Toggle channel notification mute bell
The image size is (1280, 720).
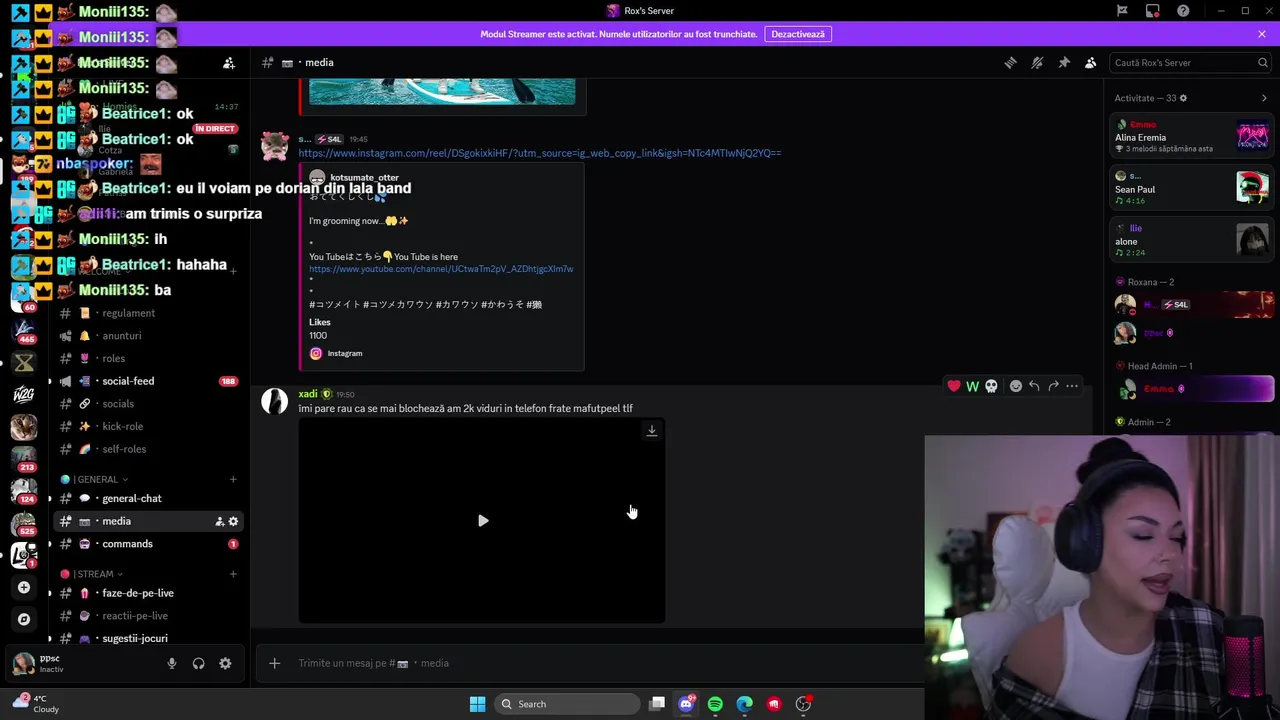click(1037, 62)
